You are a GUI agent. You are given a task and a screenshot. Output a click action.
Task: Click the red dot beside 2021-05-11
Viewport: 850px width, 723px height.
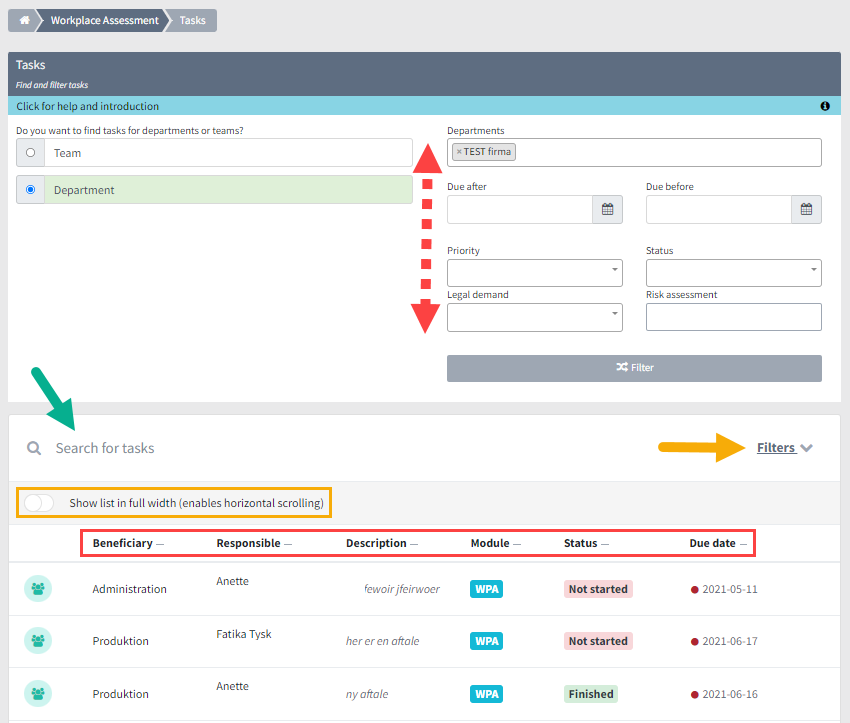(x=694, y=590)
